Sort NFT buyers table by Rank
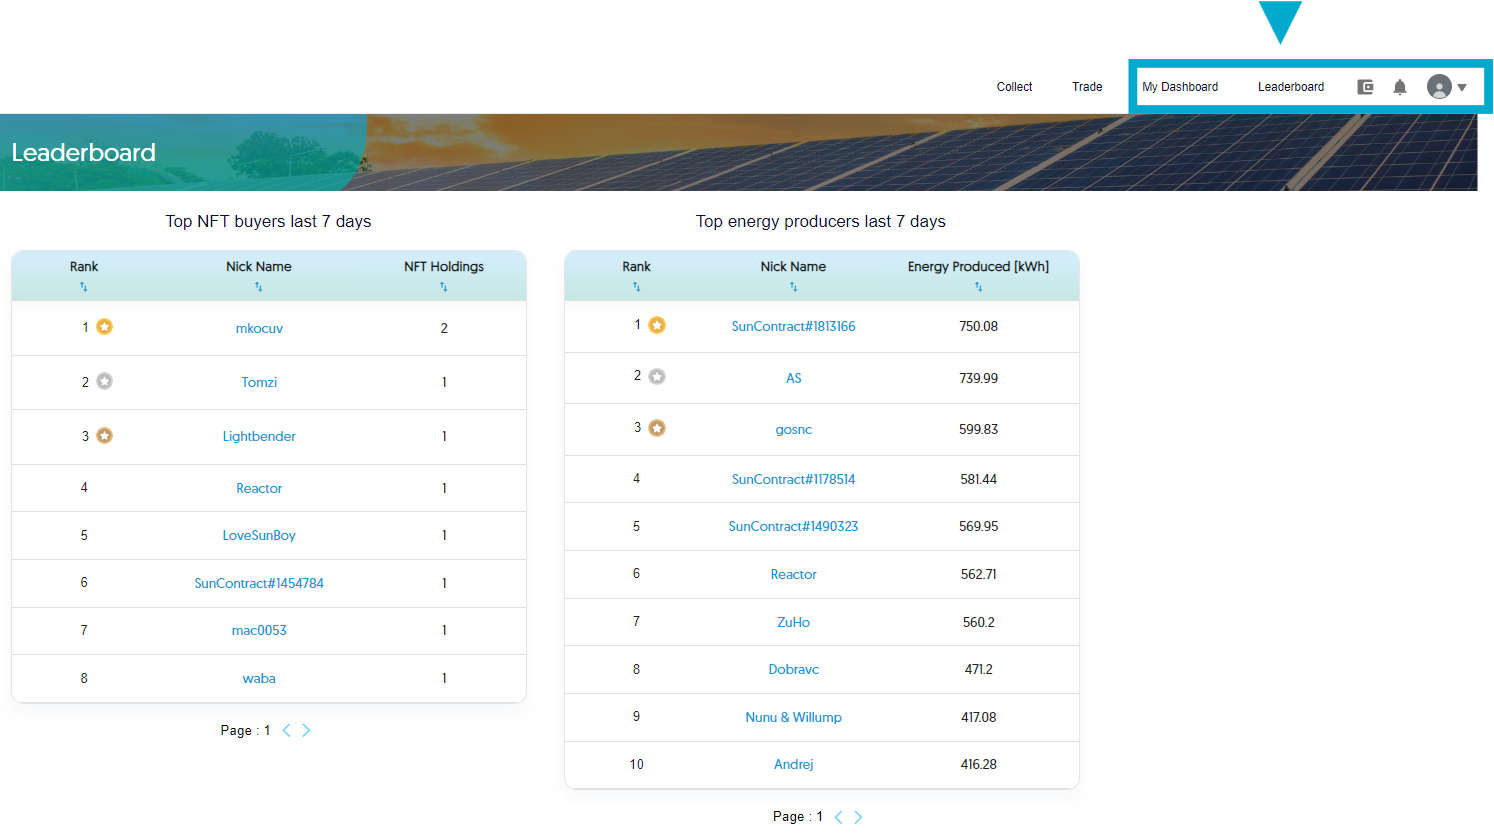 coord(84,287)
